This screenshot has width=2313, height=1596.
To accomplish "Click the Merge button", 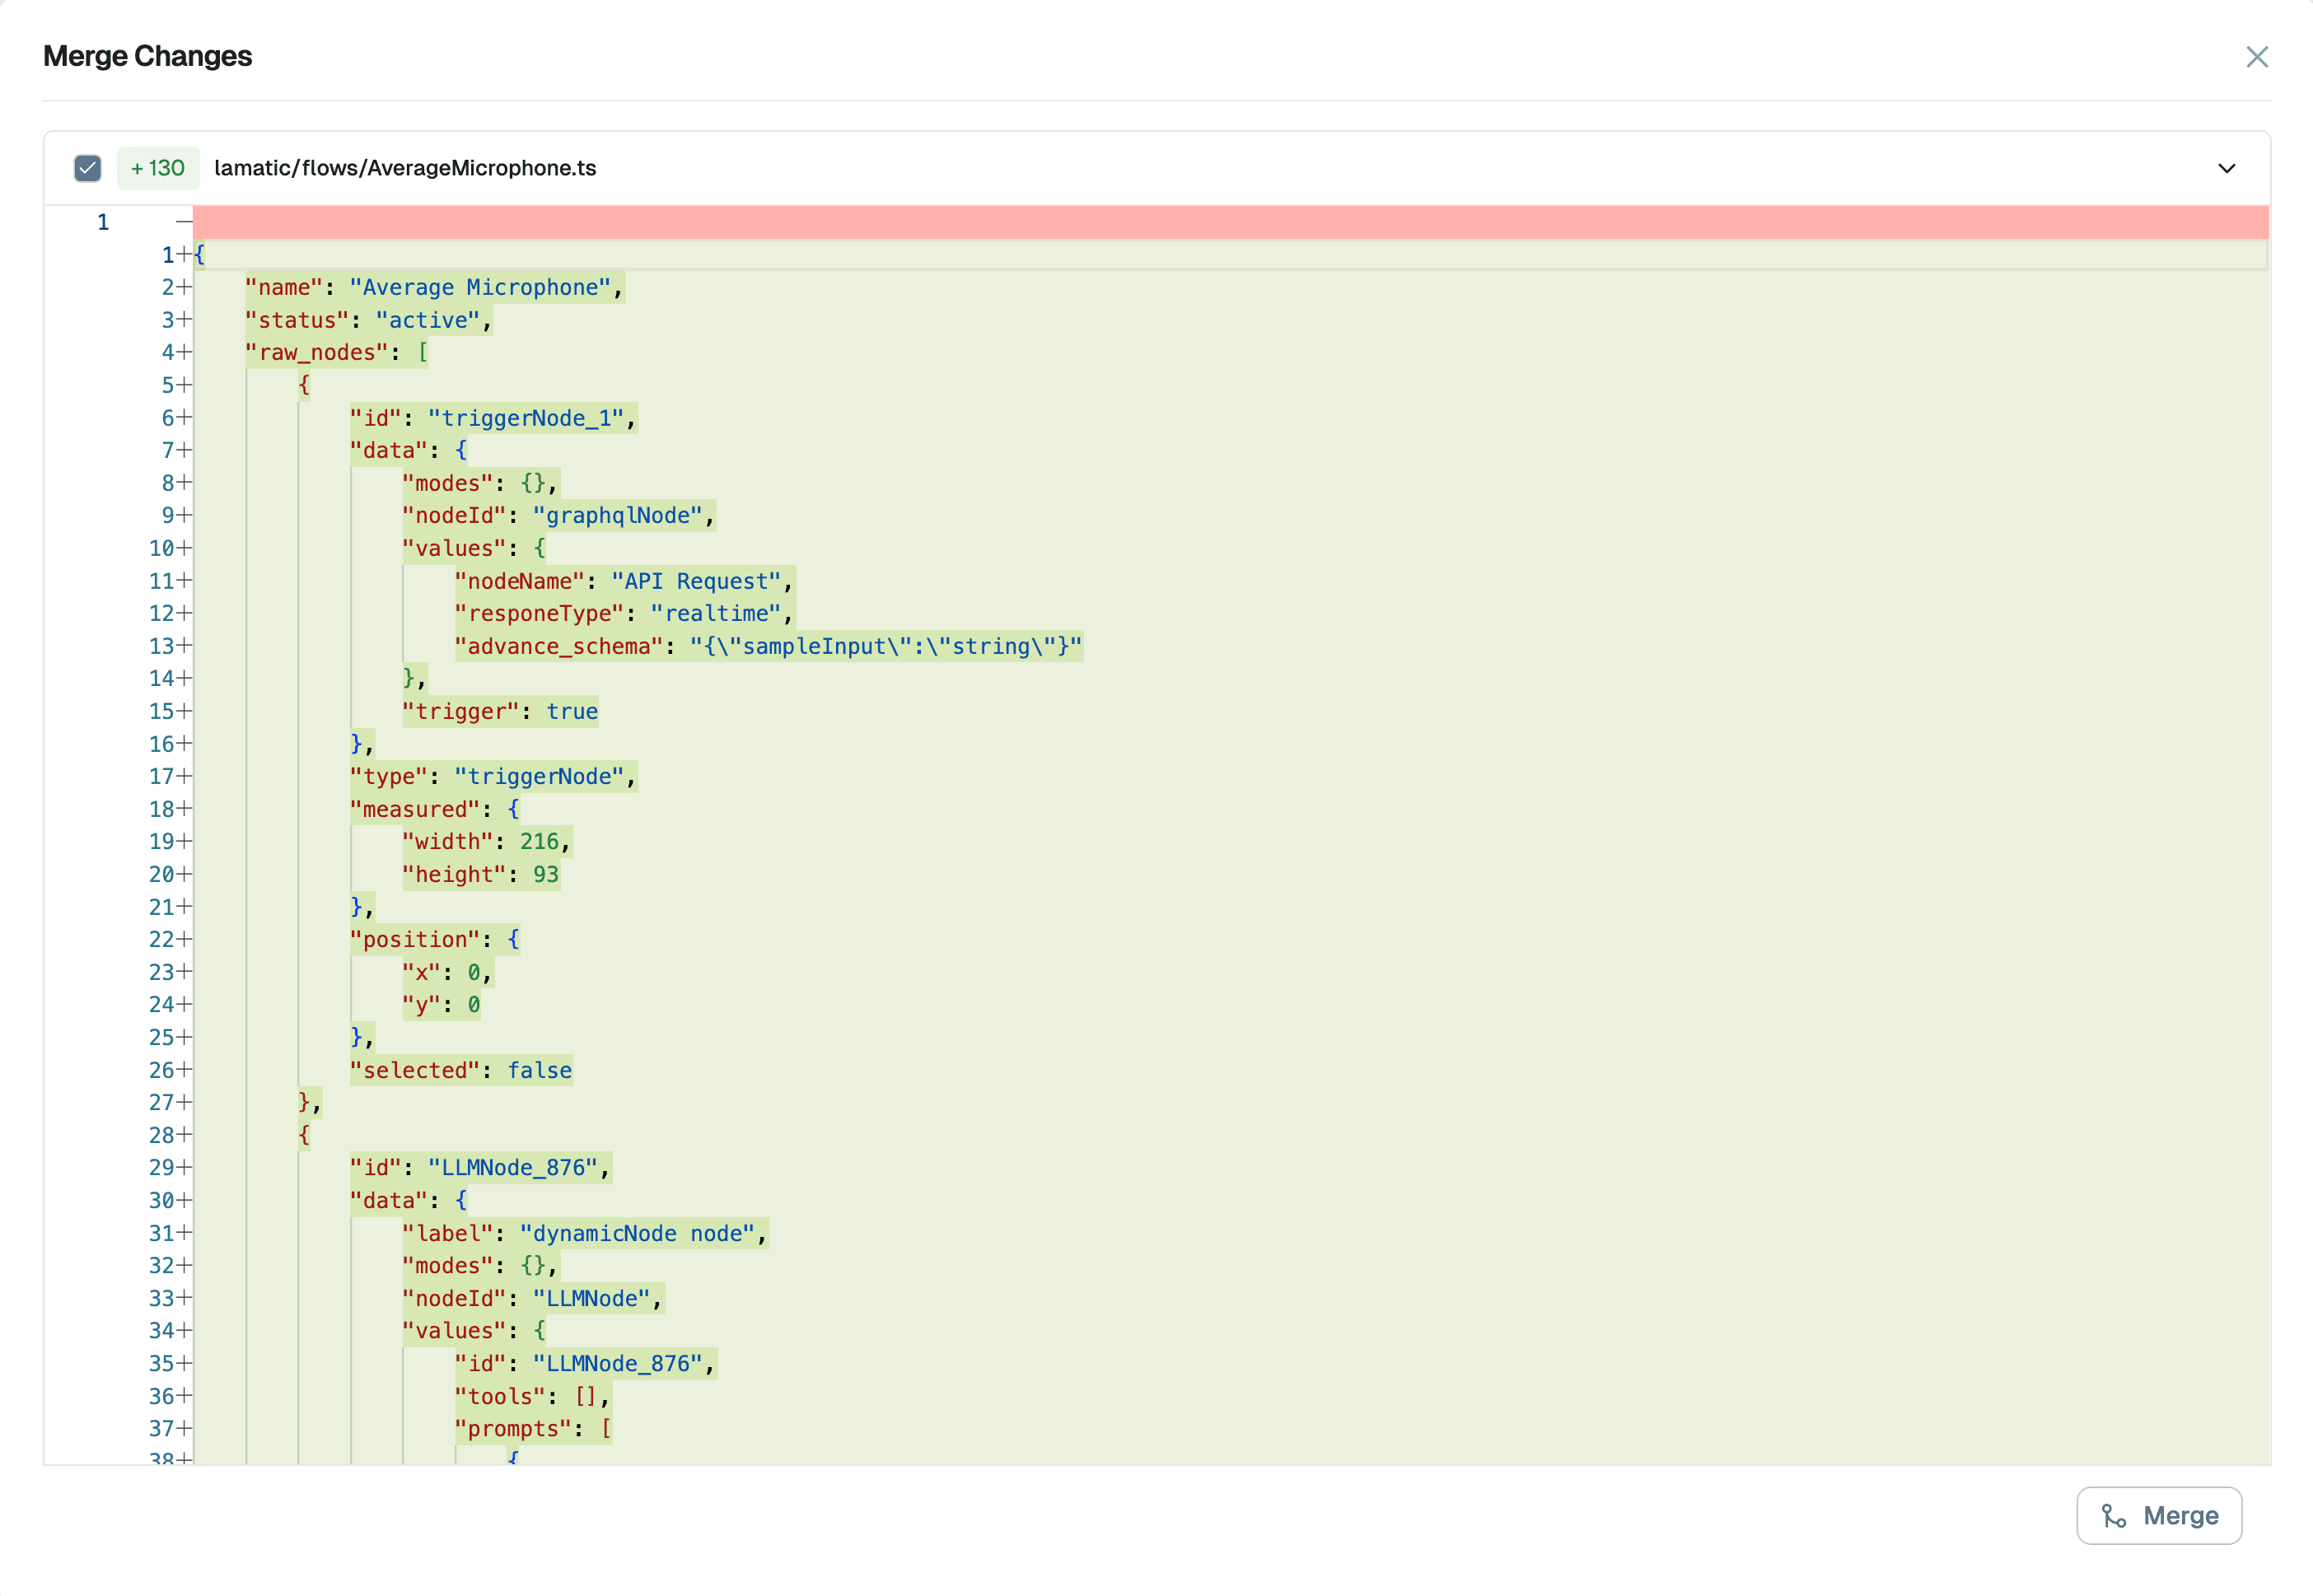I will (x=2158, y=1516).
